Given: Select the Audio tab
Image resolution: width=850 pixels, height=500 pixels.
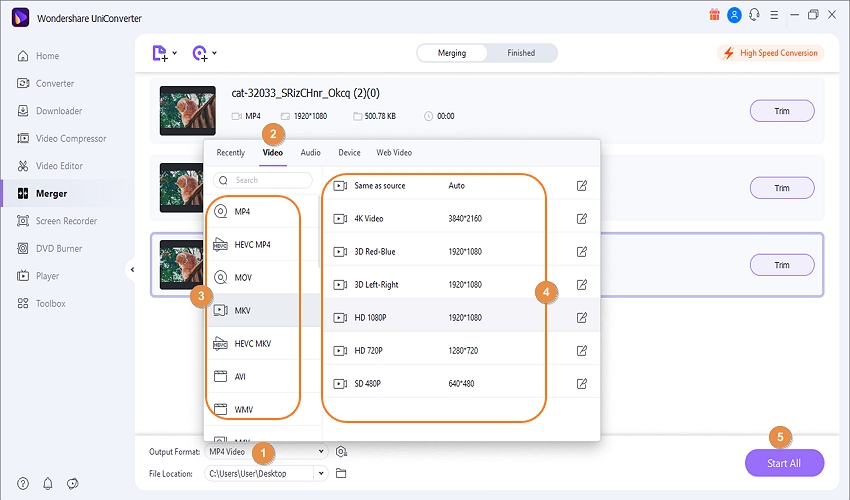Looking at the screenshot, I should 311,153.
